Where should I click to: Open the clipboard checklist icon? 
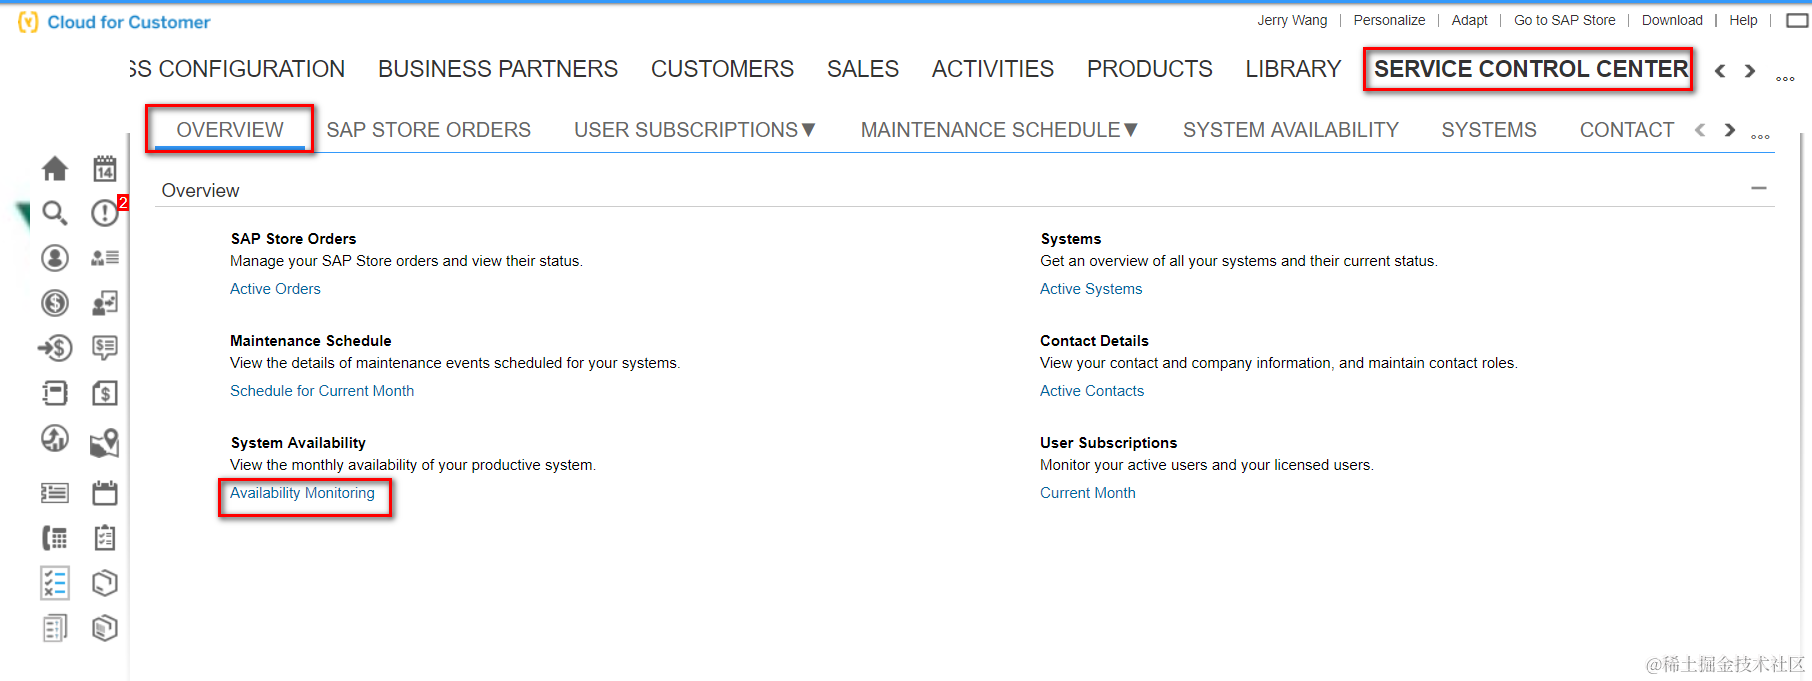[x=105, y=538]
